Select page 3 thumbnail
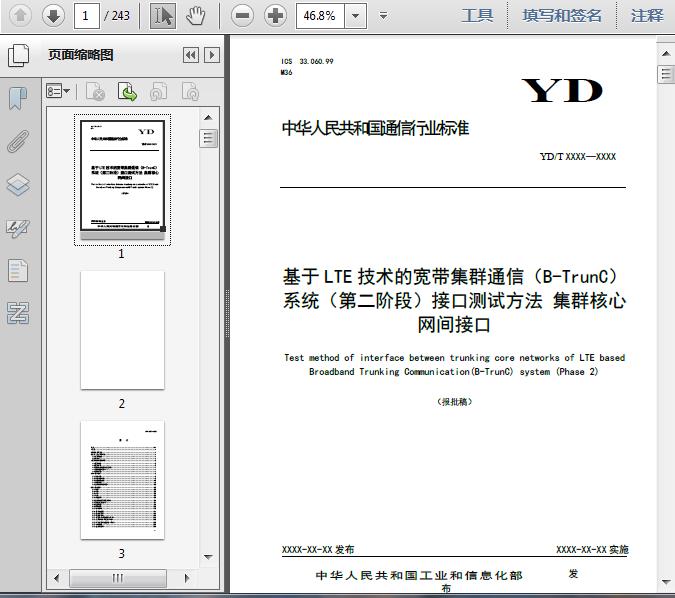675x598 pixels. click(x=122, y=480)
